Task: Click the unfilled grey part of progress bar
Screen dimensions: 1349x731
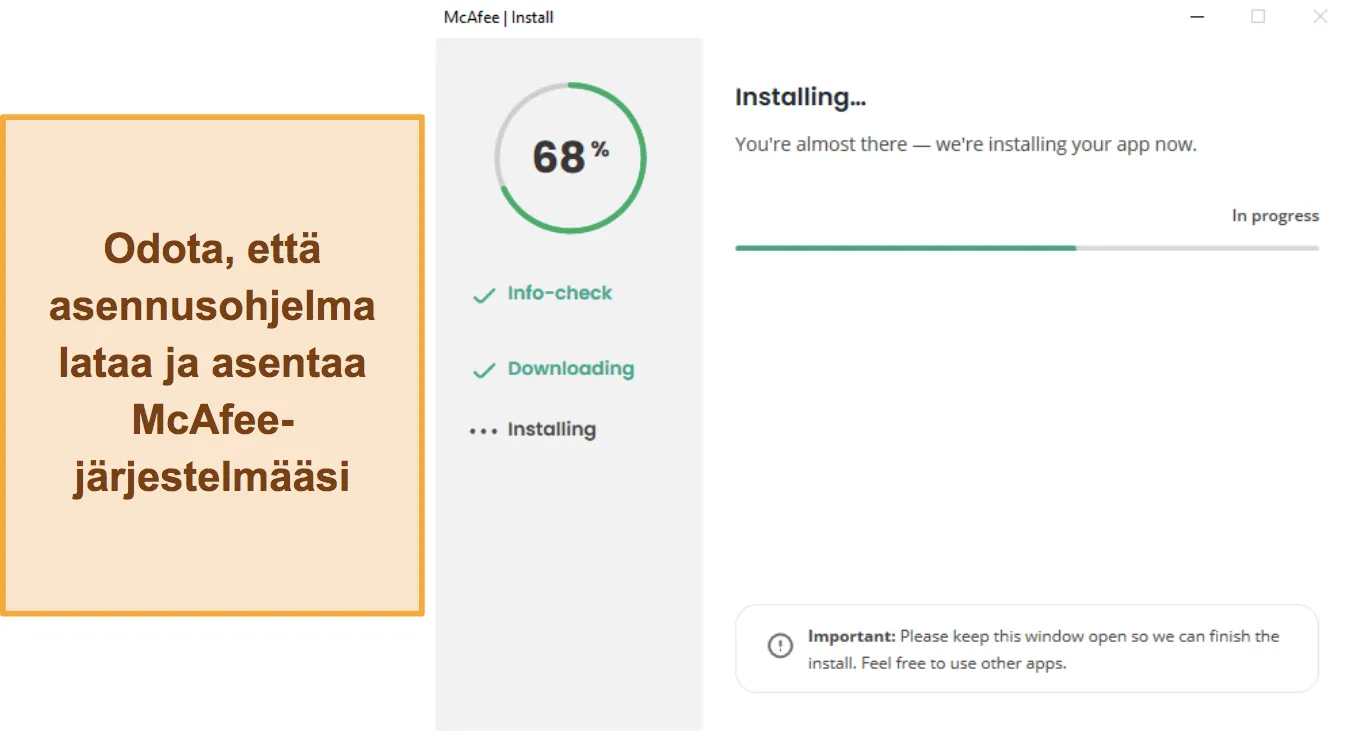Action: point(1198,247)
